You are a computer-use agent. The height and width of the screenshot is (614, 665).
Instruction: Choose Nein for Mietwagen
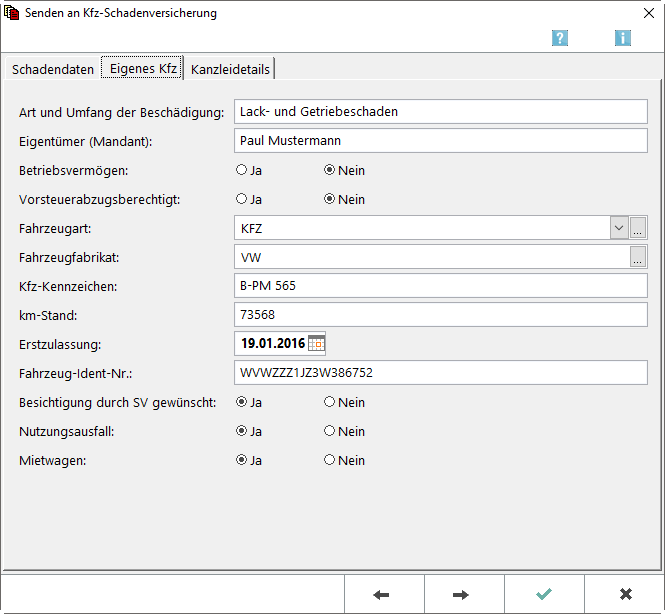[329, 461]
